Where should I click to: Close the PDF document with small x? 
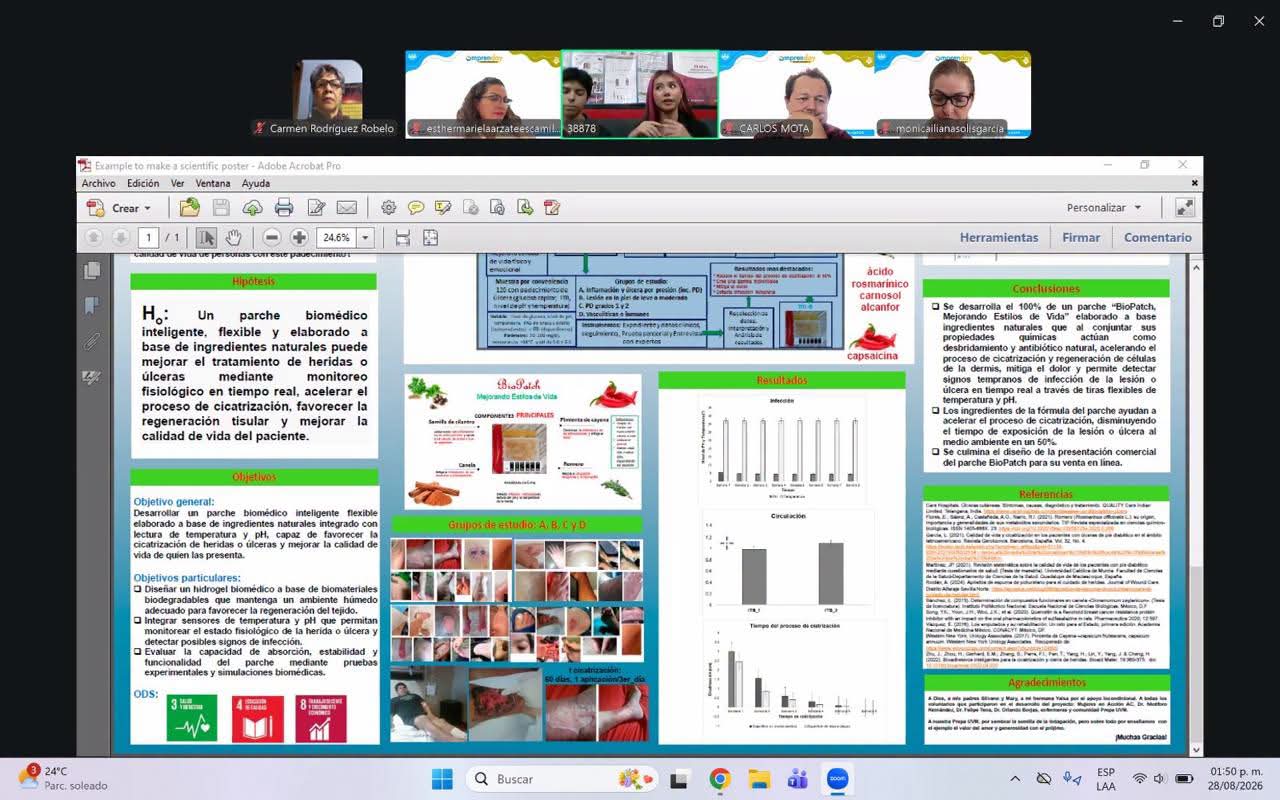(x=1194, y=183)
